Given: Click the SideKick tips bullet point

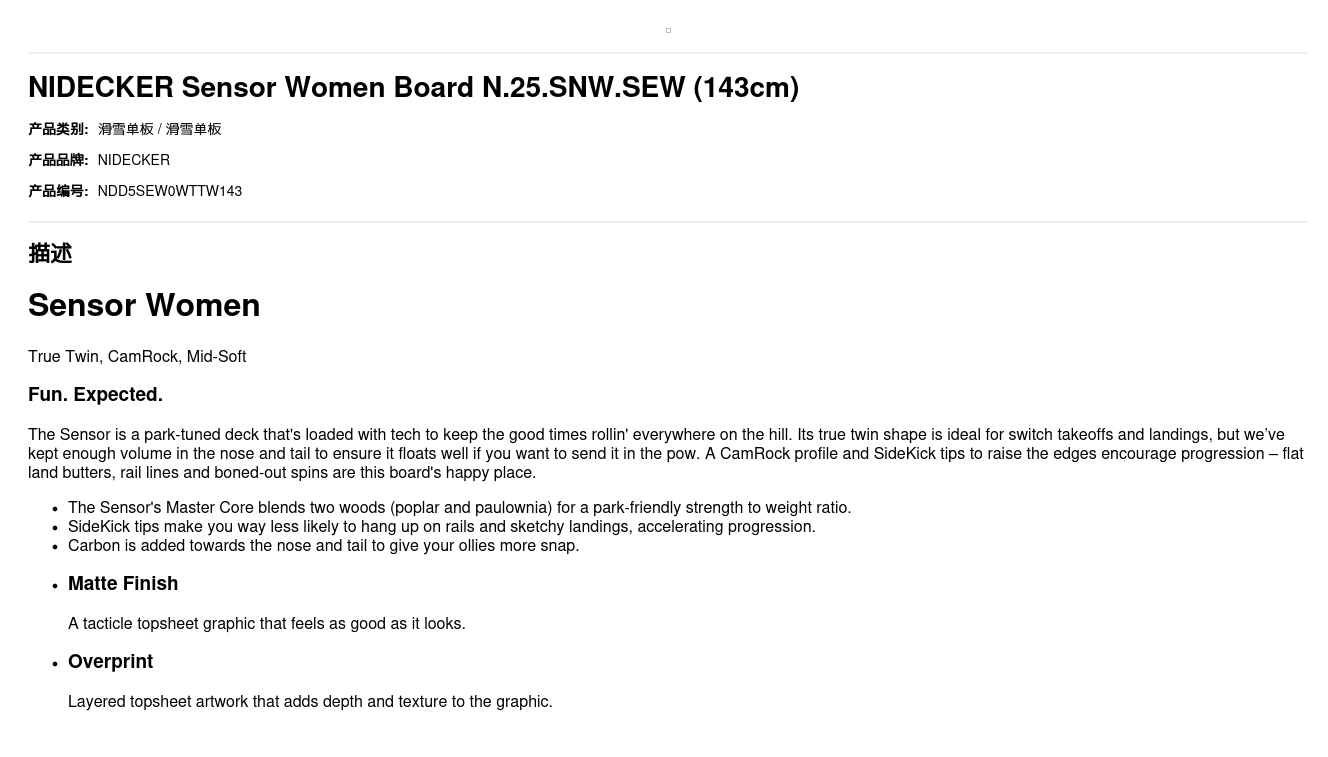Looking at the screenshot, I should 441,527.
